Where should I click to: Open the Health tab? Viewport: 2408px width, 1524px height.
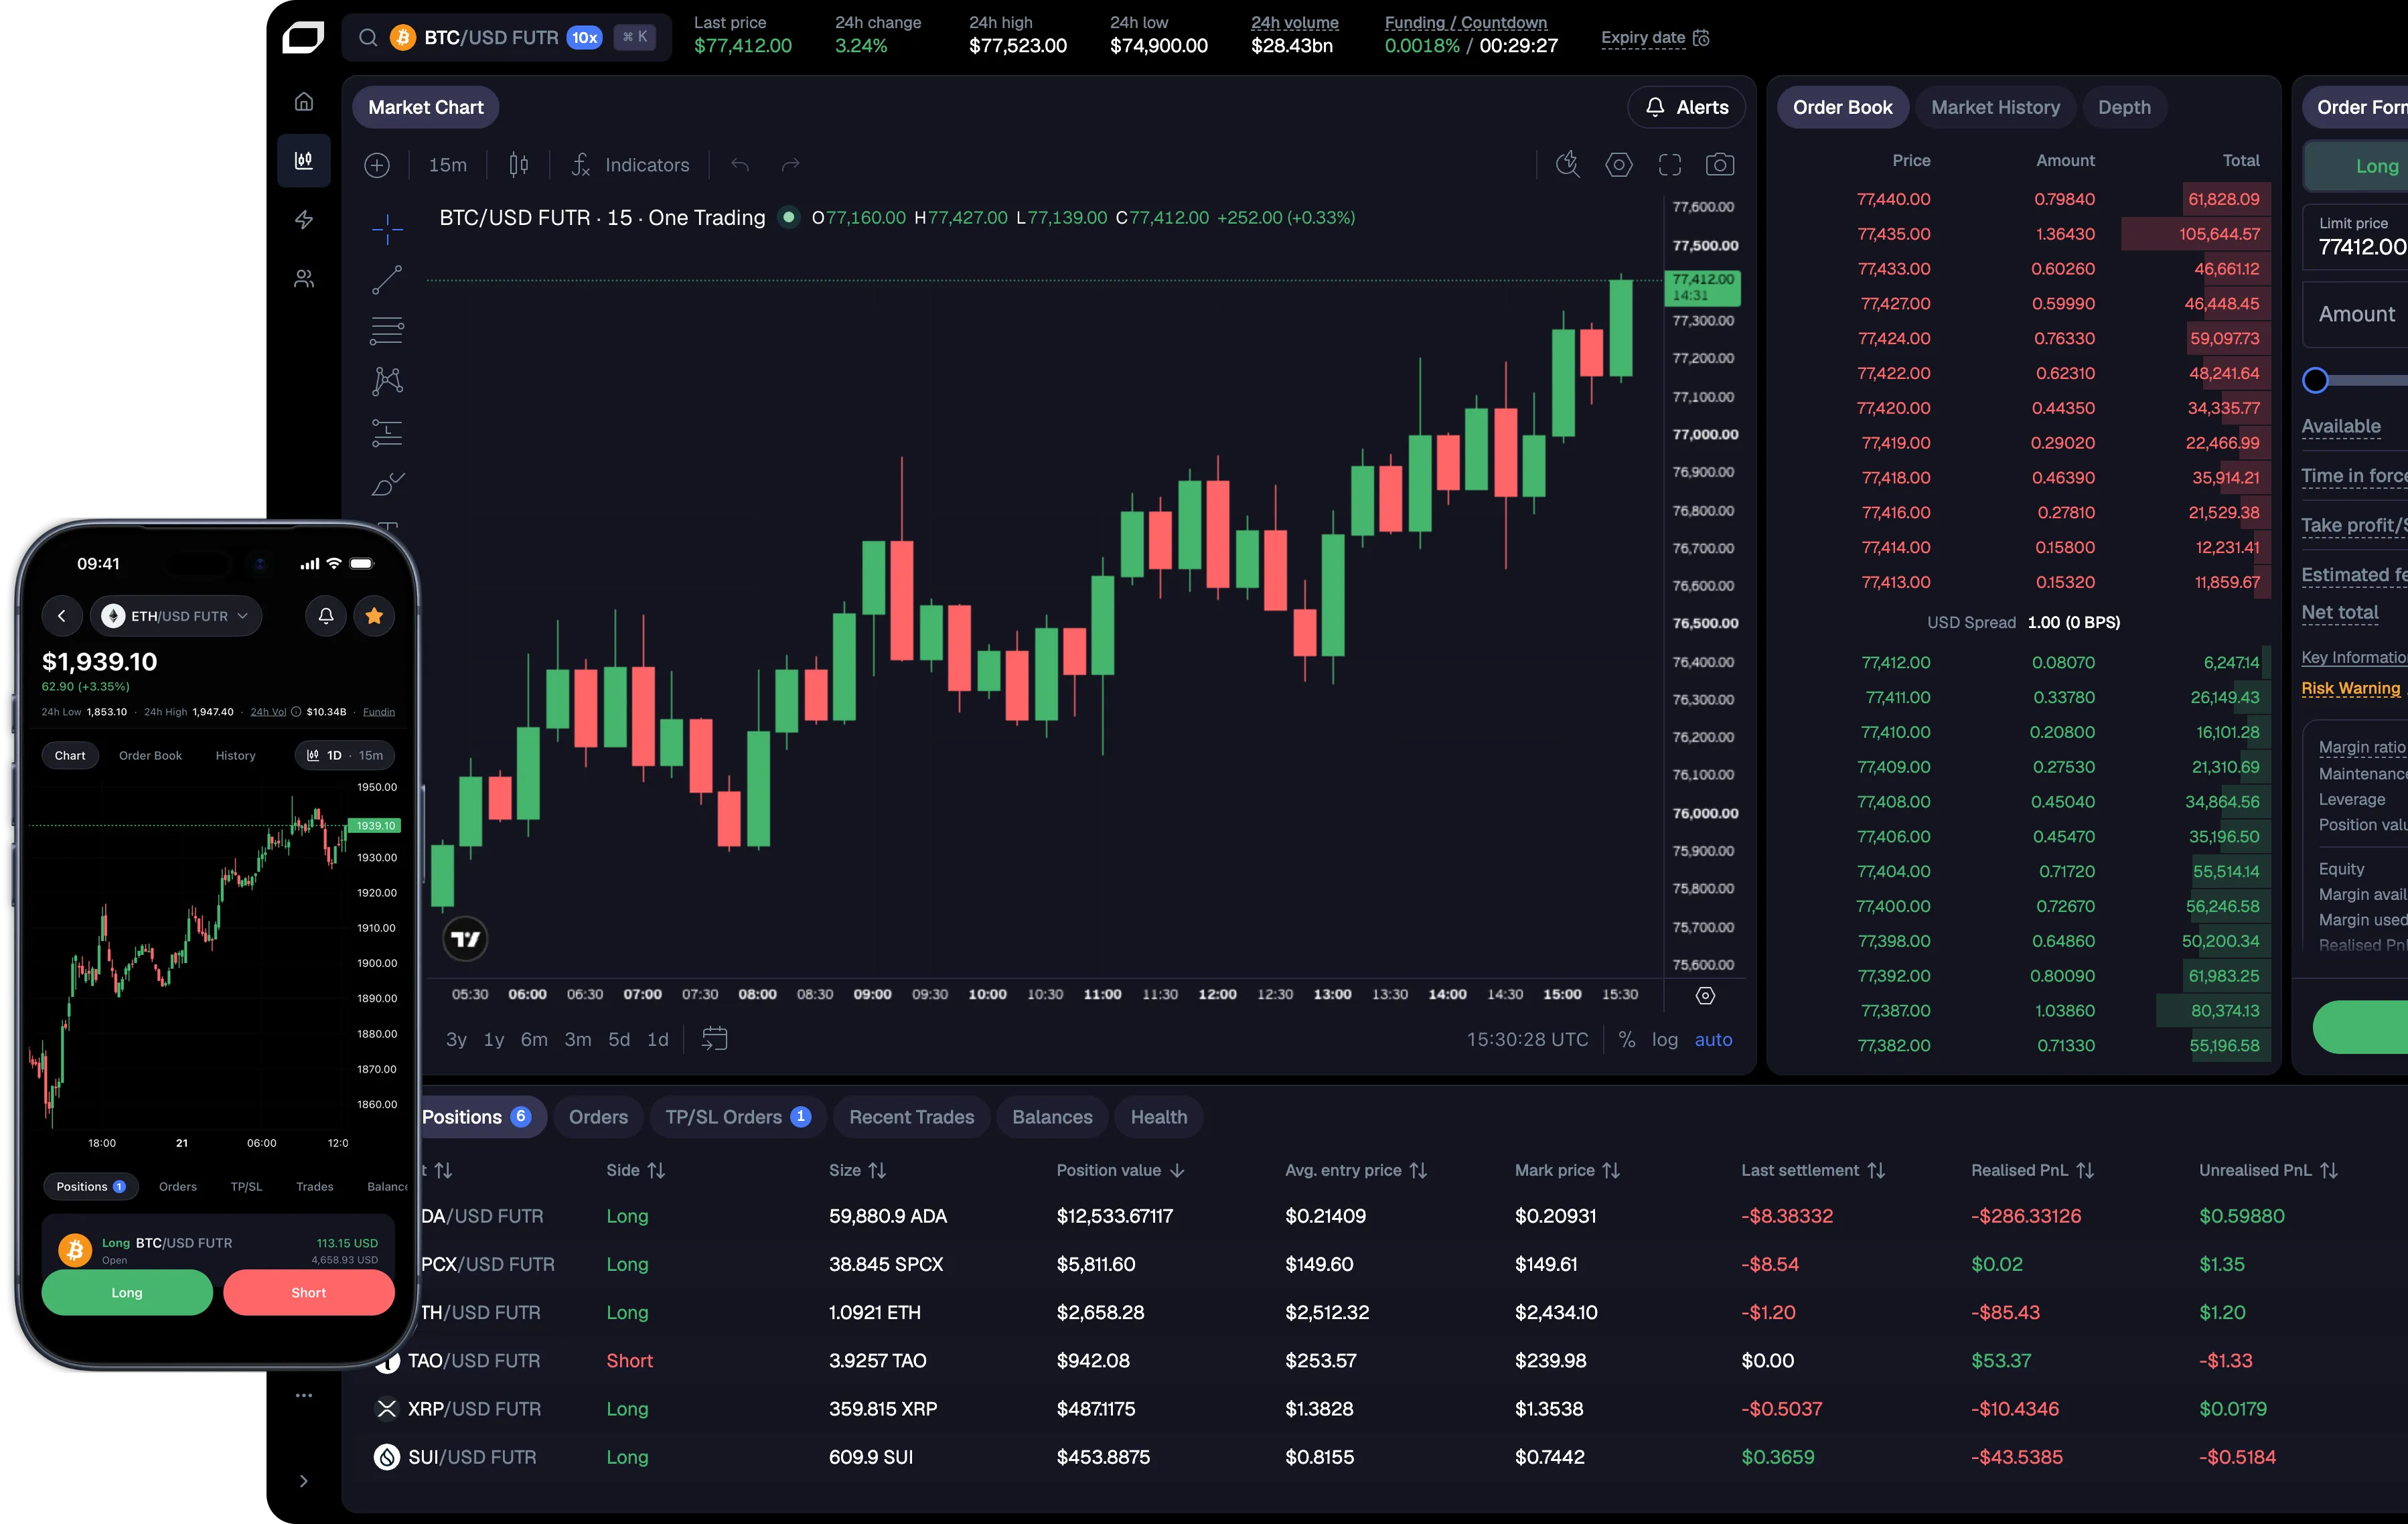[x=1159, y=1117]
